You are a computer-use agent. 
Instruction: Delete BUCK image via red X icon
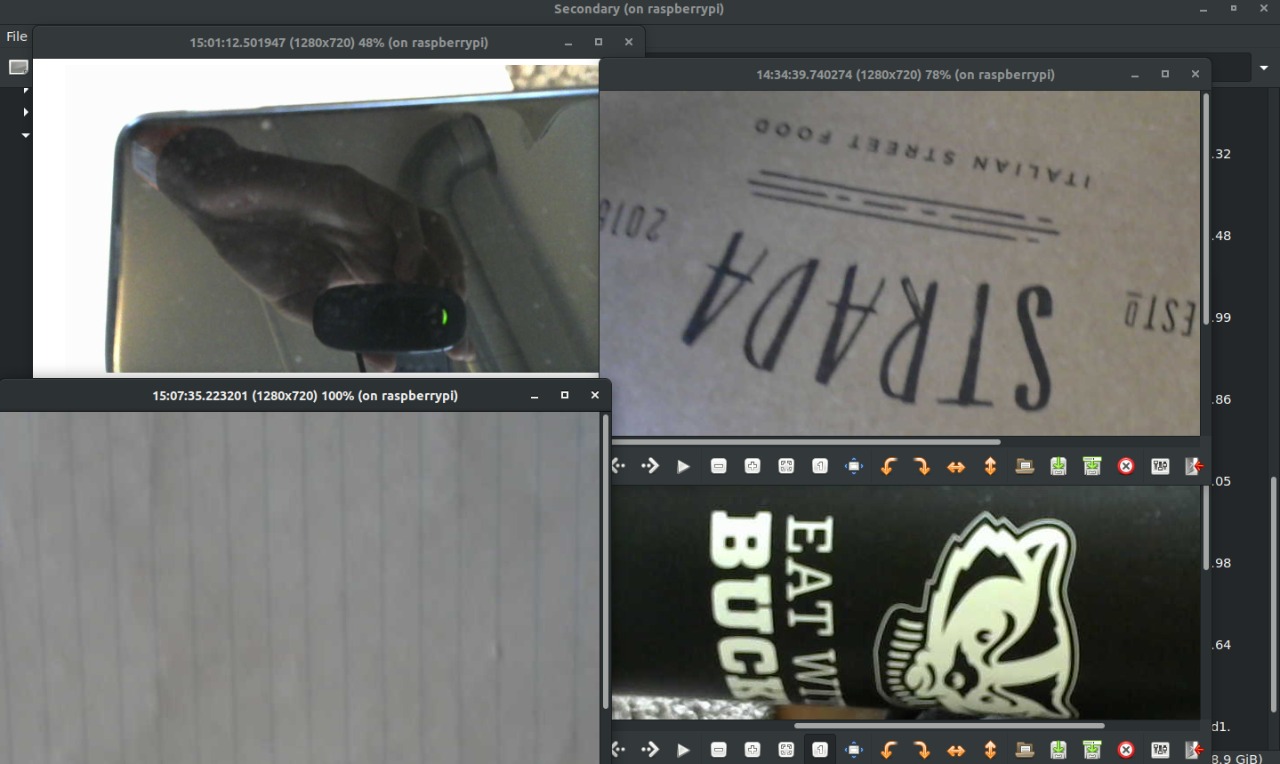1126,749
